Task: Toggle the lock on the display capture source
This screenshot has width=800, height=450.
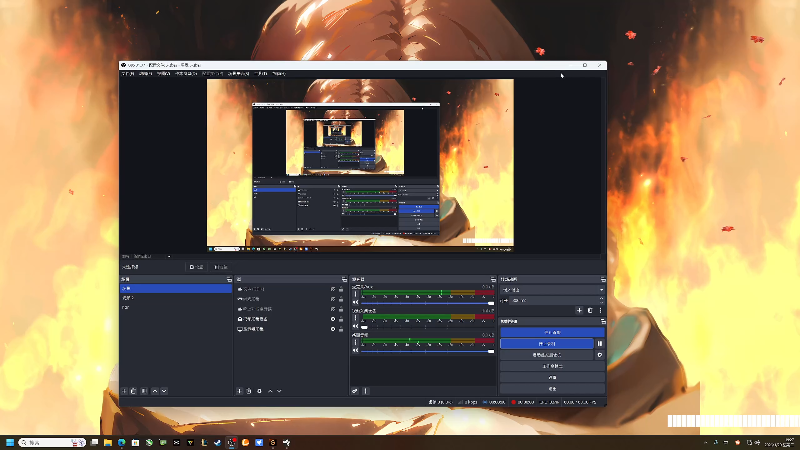Action: point(341,329)
